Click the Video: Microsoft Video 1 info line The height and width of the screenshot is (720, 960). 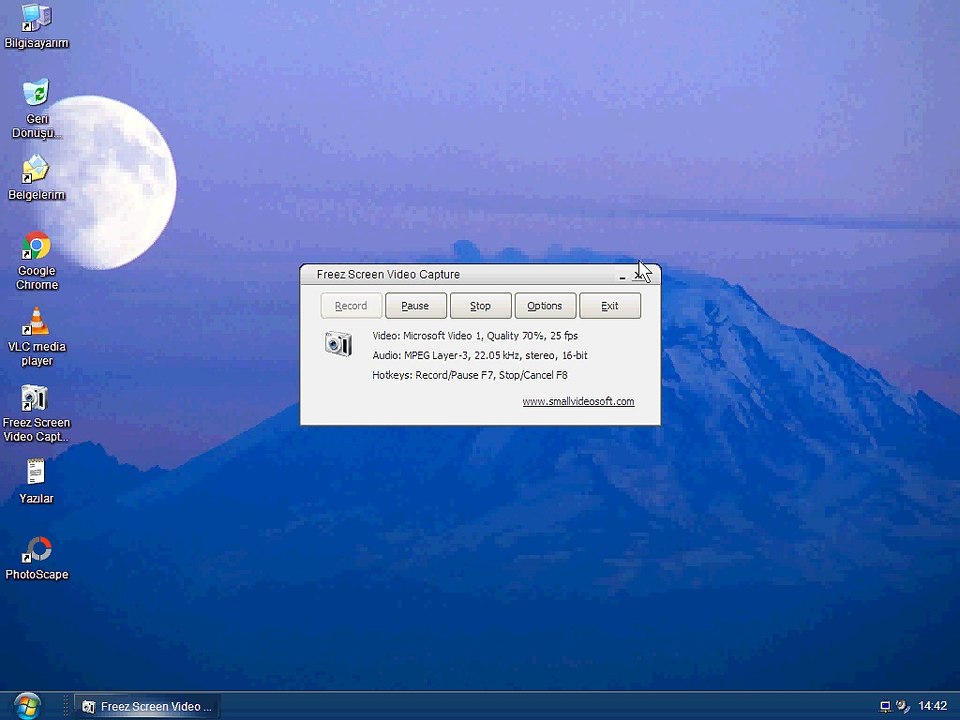pos(475,336)
